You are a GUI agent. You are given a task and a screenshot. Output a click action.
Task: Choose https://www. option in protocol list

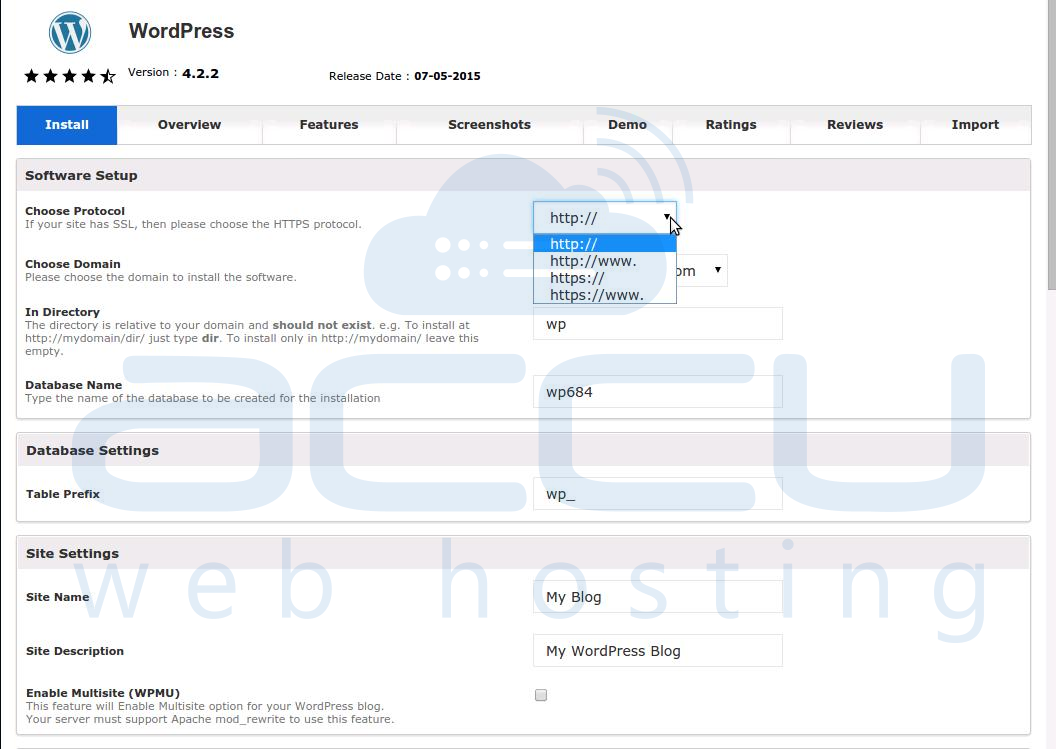point(605,294)
